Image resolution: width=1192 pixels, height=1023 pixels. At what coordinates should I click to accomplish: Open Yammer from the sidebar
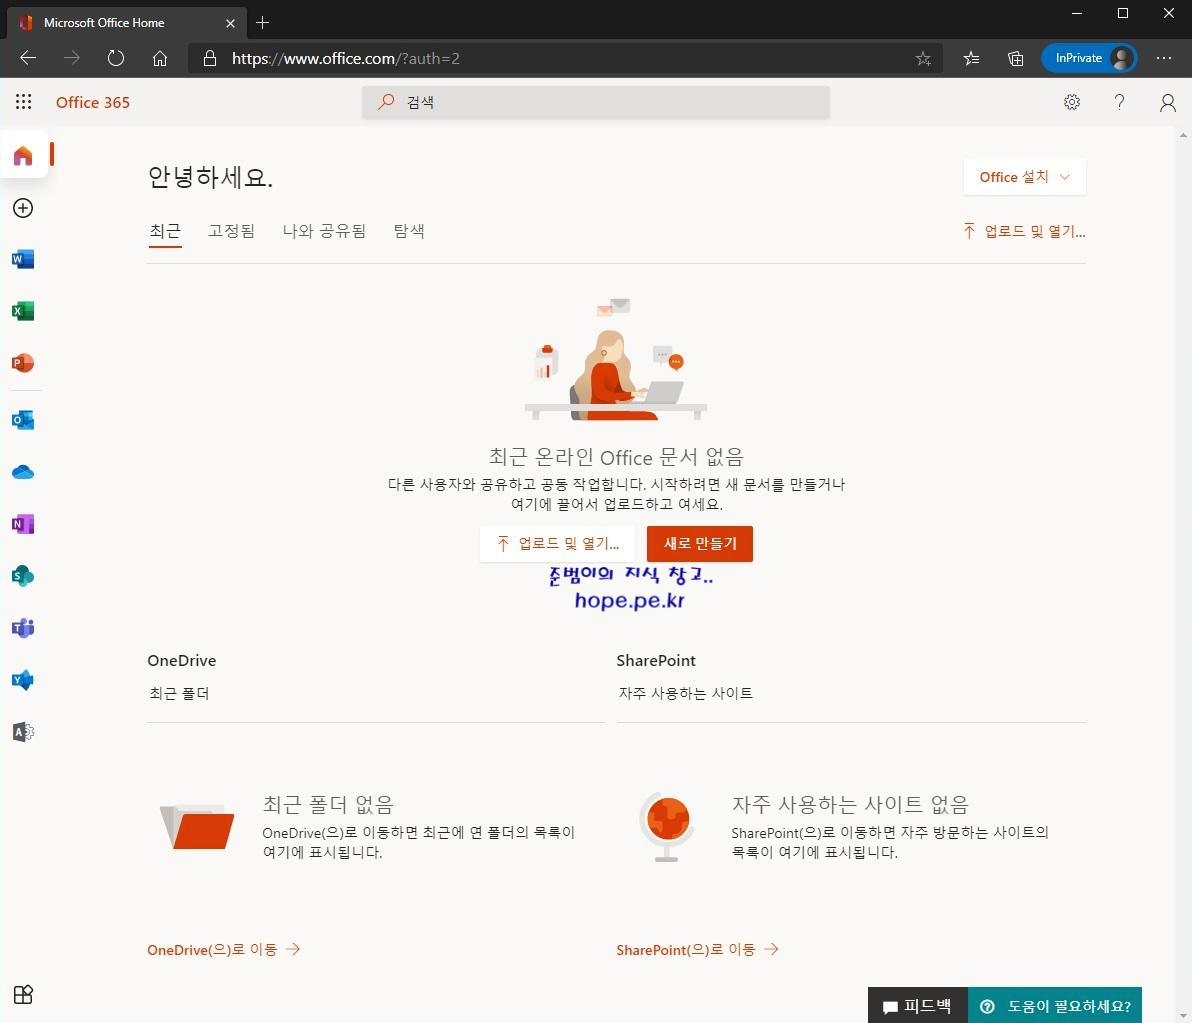click(x=23, y=679)
